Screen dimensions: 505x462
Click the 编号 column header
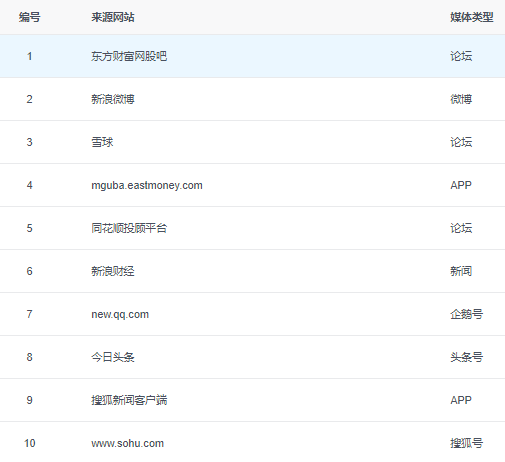click(x=29, y=17)
